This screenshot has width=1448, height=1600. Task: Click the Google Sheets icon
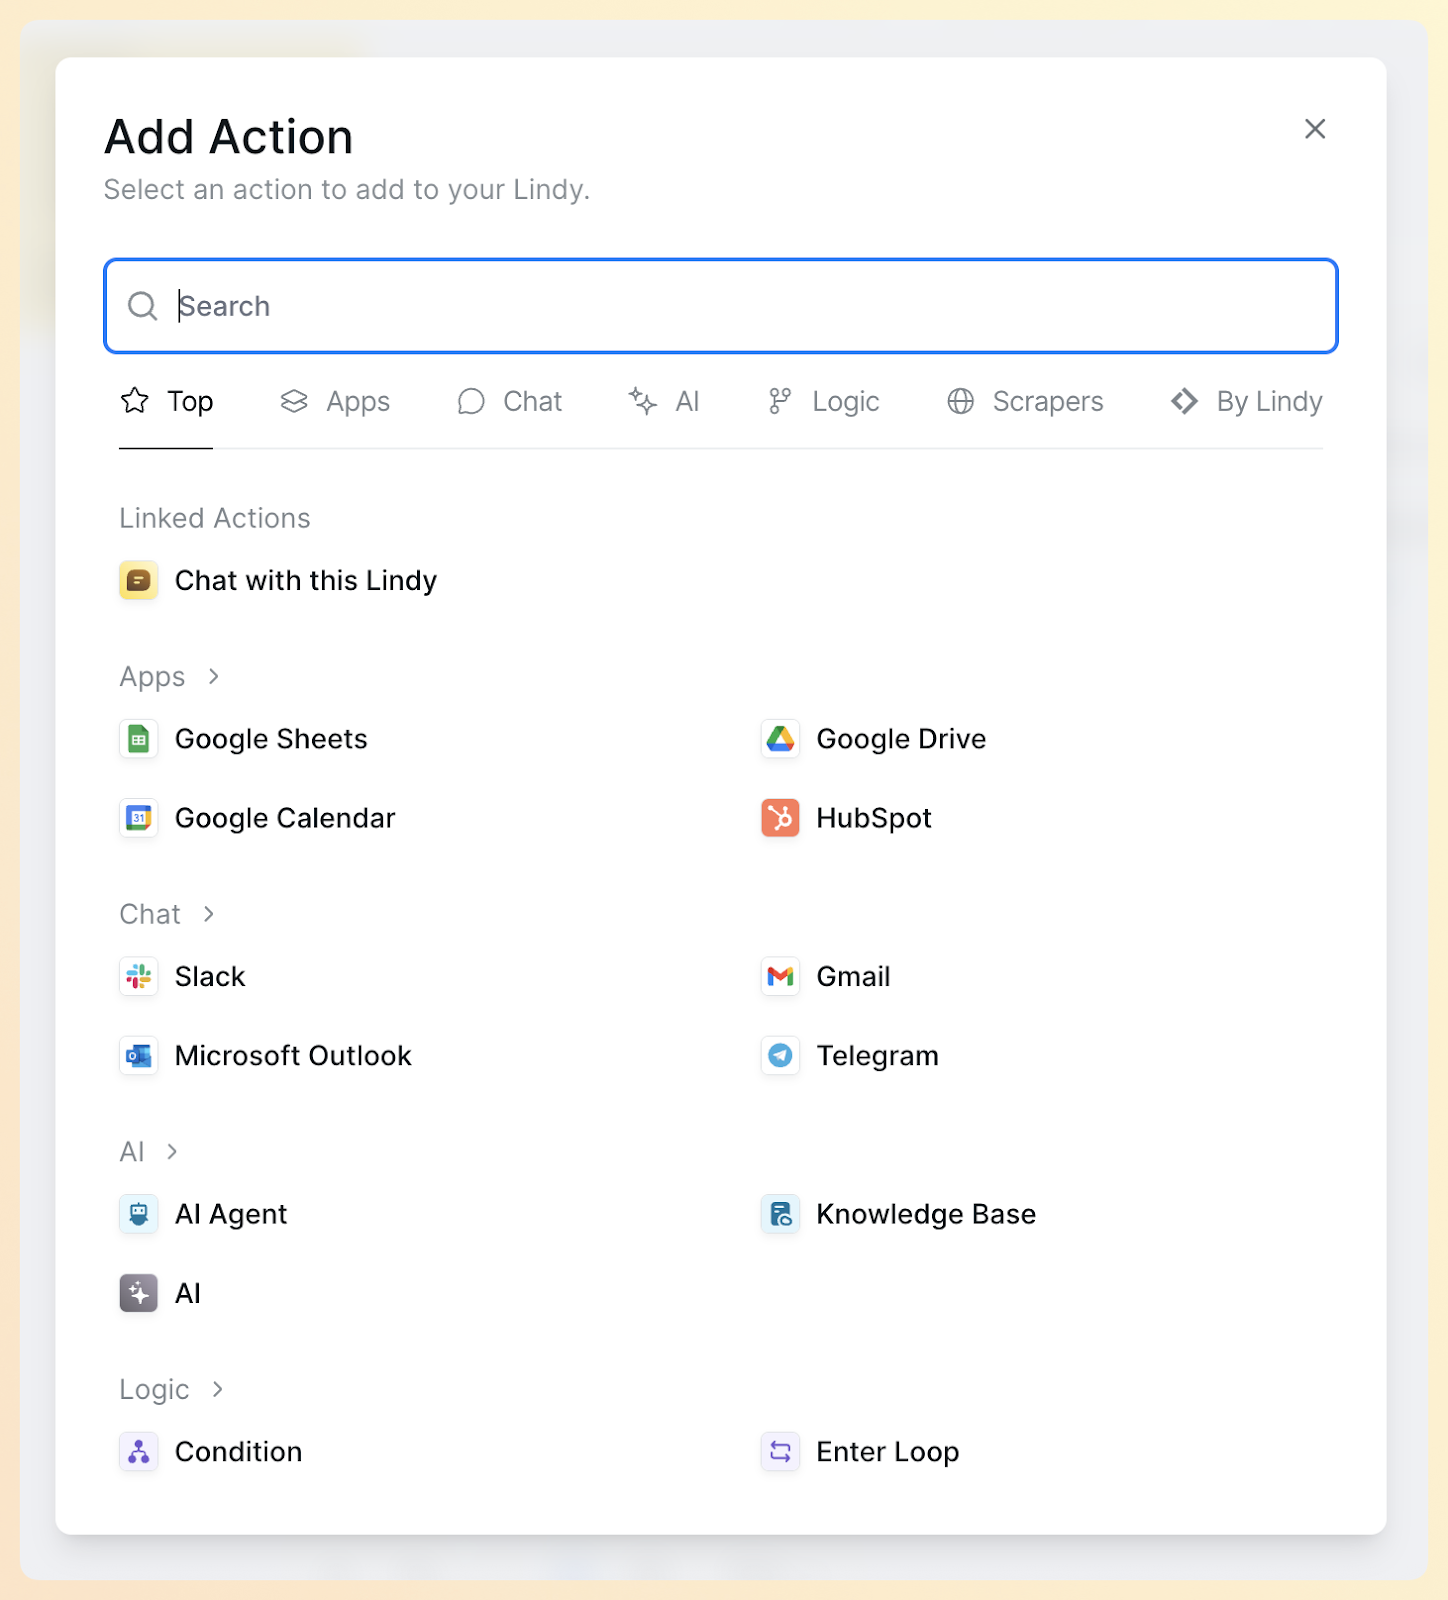tap(139, 740)
